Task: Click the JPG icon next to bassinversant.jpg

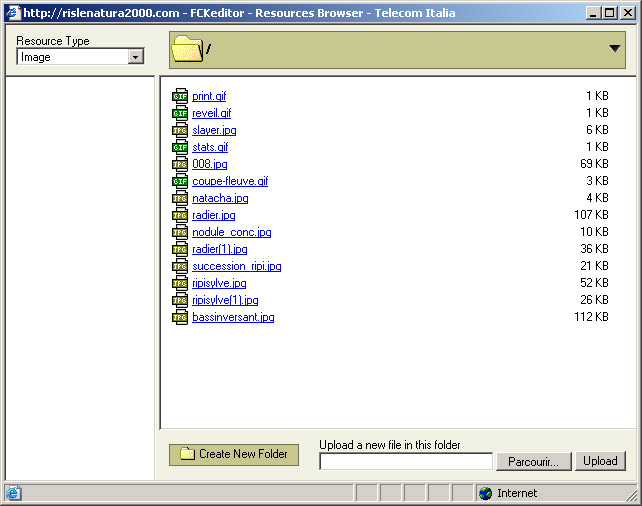Action: click(180, 317)
